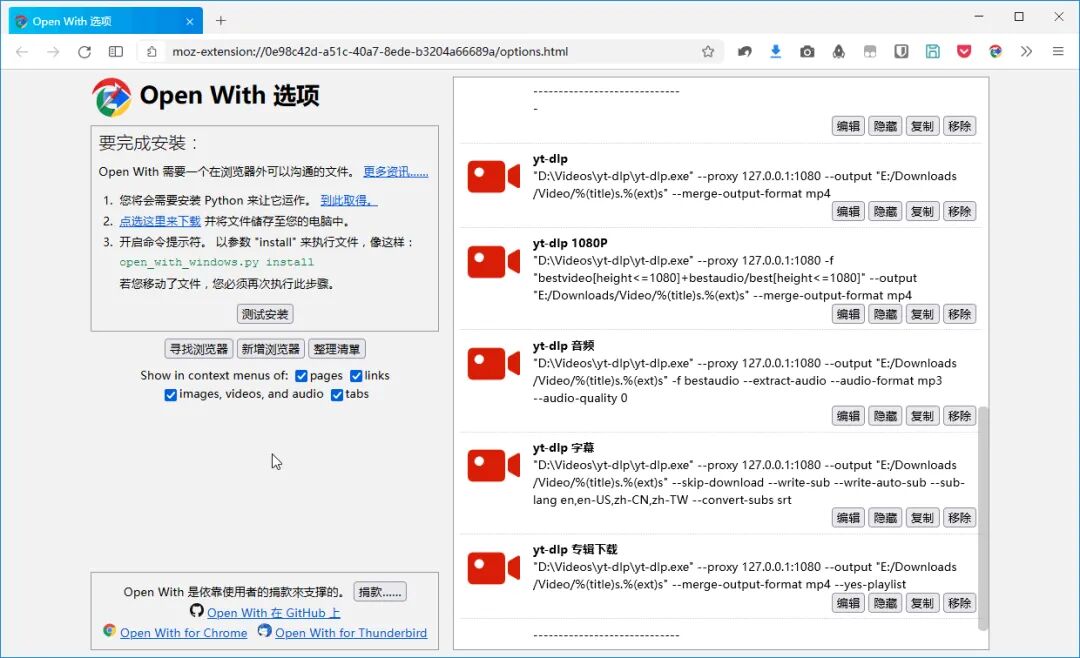Image resolution: width=1080 pixels, height=658 pixels.
Task: Toggle the pages context menu checkbox
Action: (x=301, y=376)
